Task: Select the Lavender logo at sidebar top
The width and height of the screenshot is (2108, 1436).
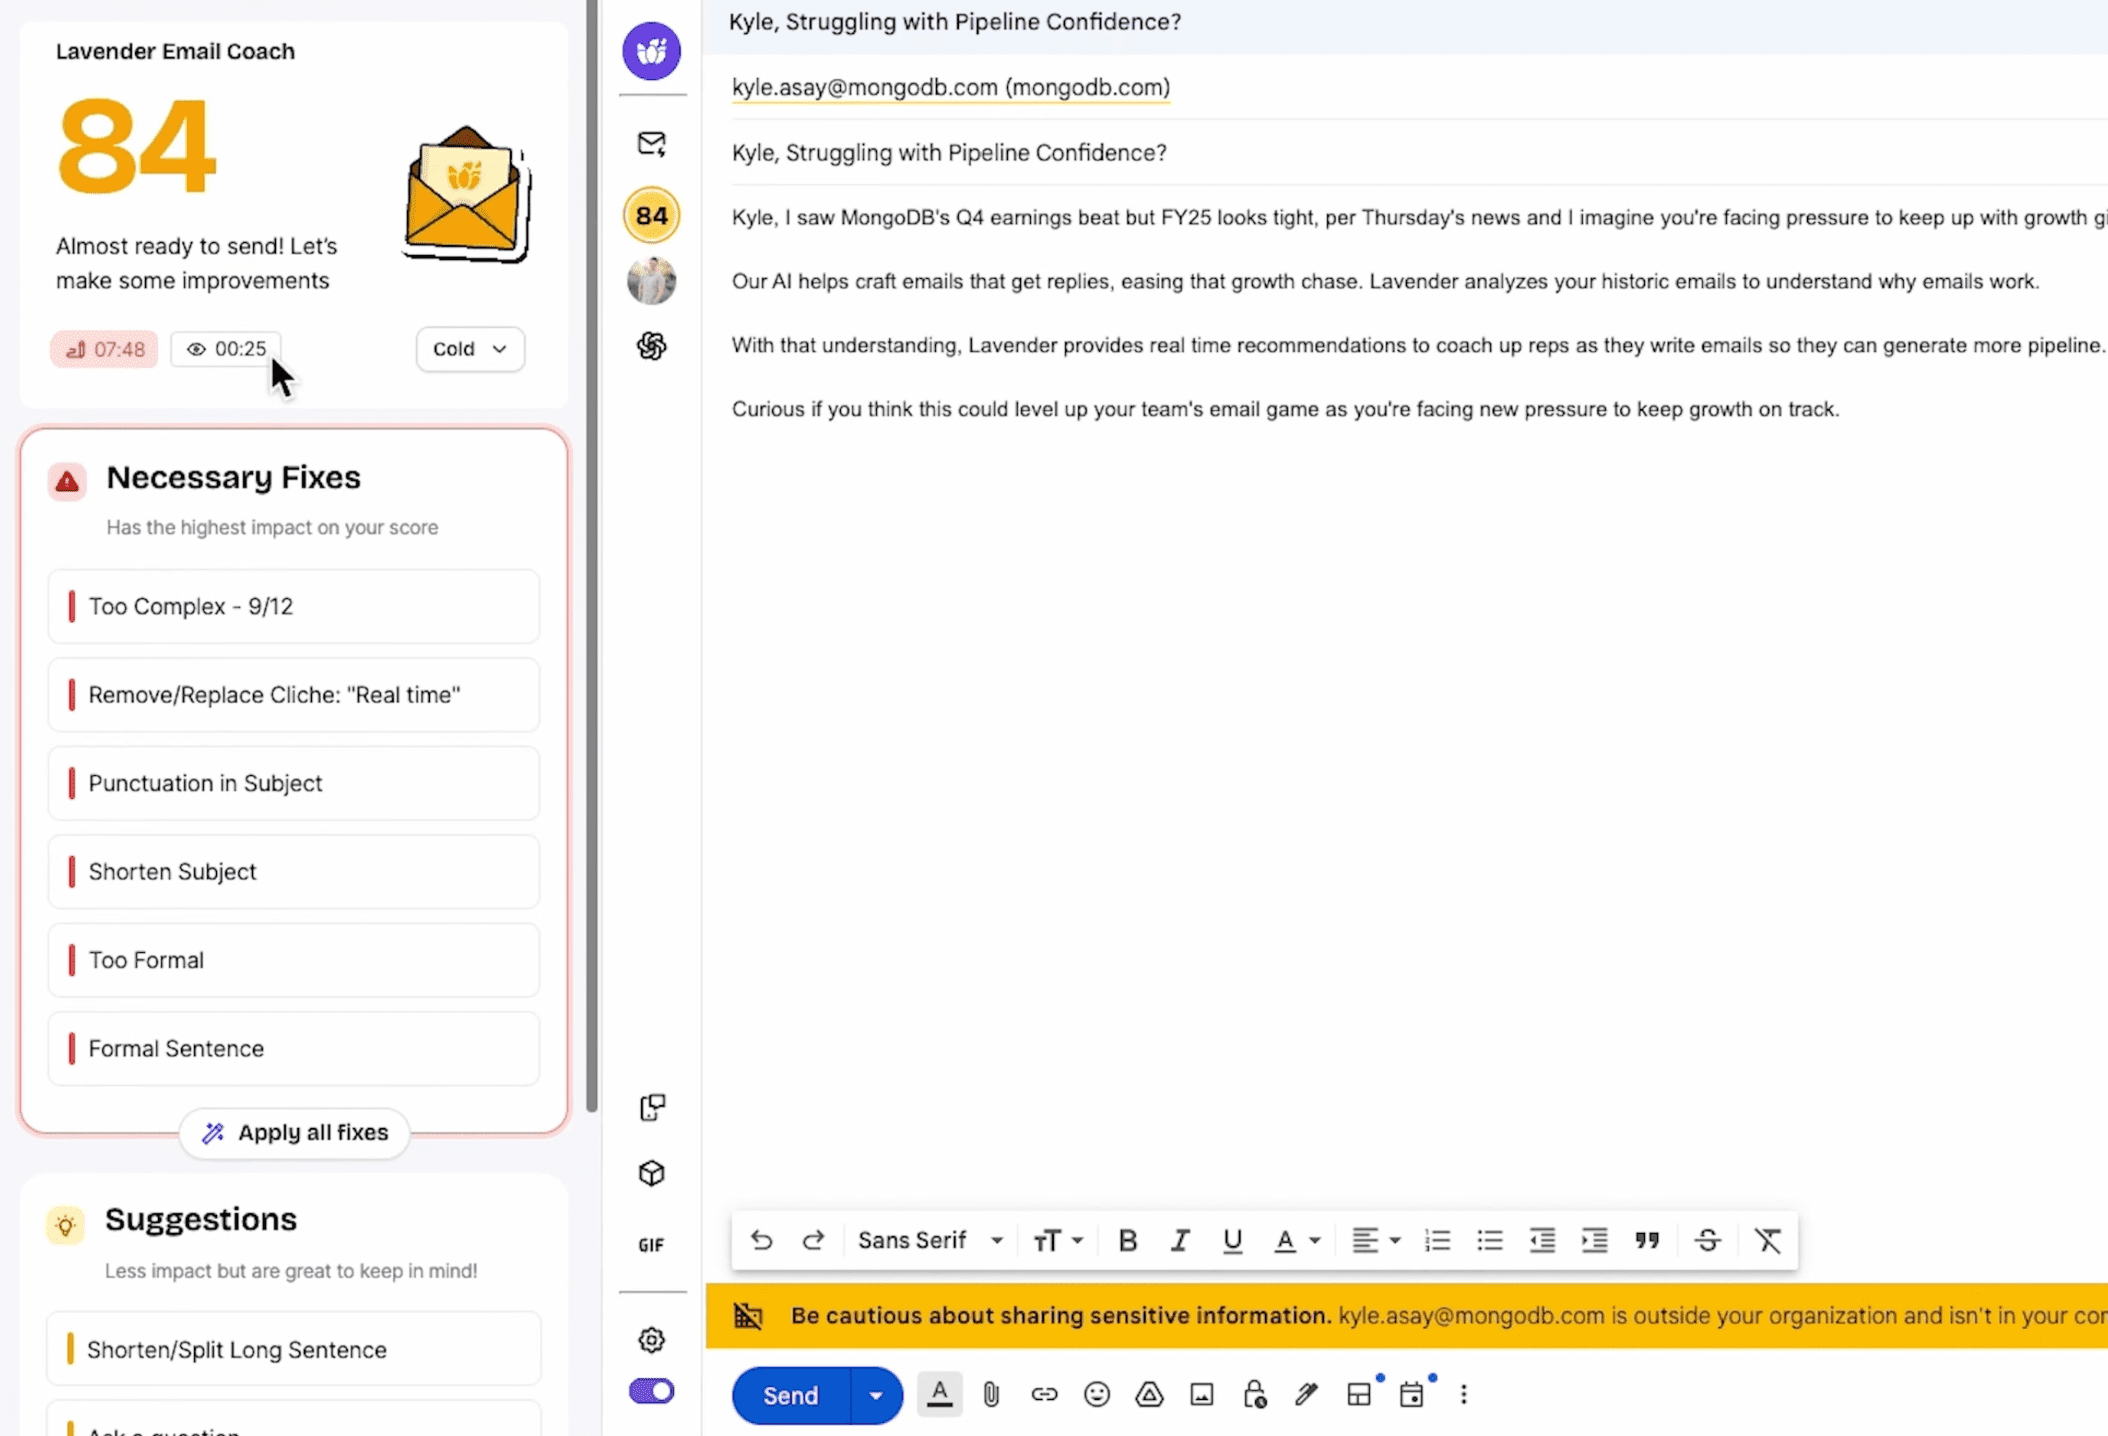Action: coord(651,50)
